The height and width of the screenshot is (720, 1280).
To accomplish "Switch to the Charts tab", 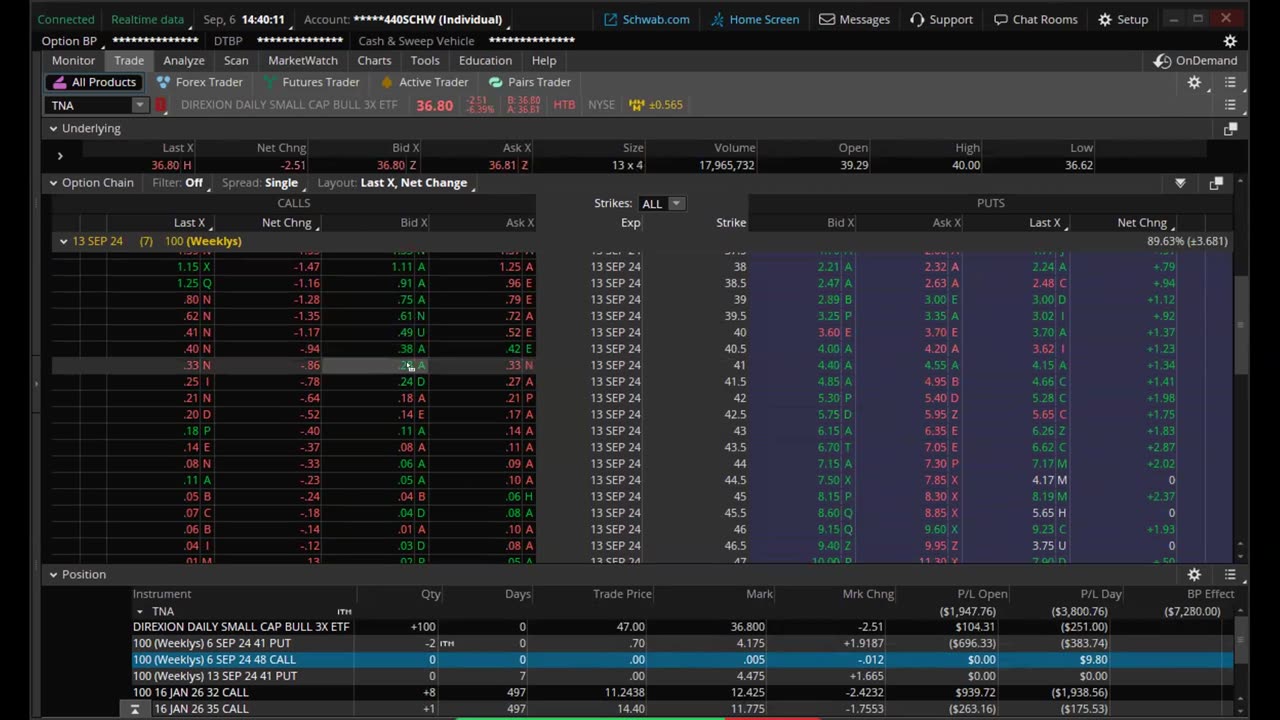I will pos(374,60).
